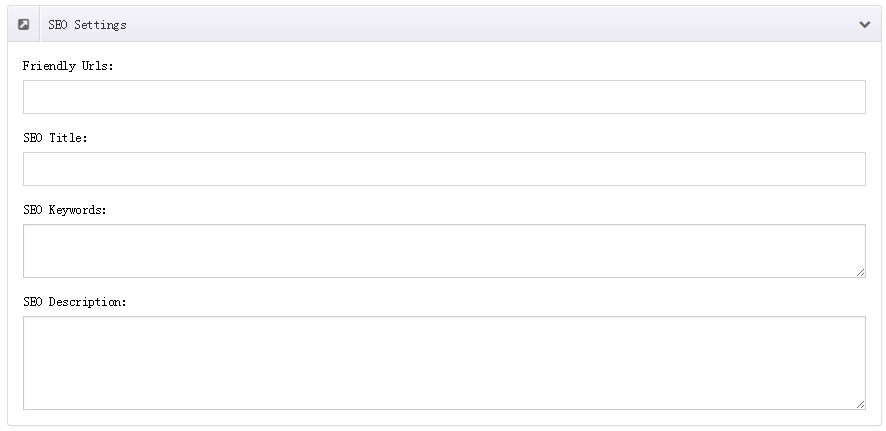Click the SEO Description label text

75,302
